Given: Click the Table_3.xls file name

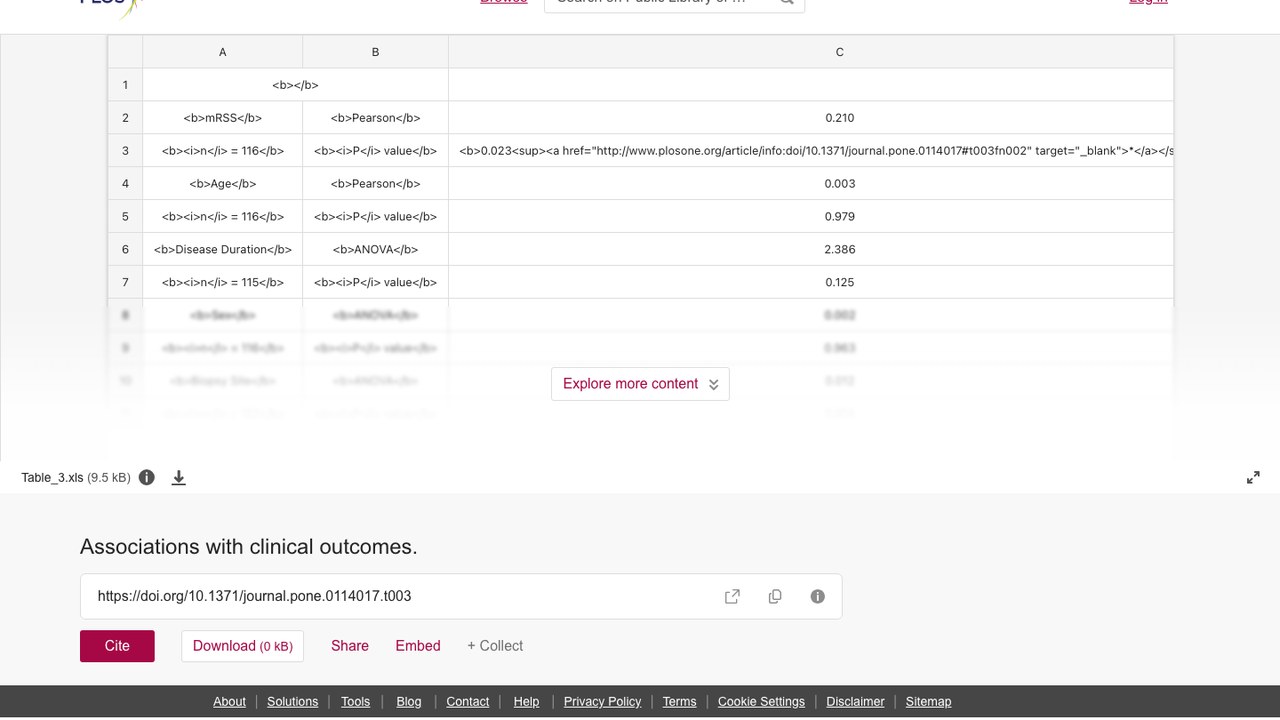Looking at the screenshot, I should click(52, 477).
